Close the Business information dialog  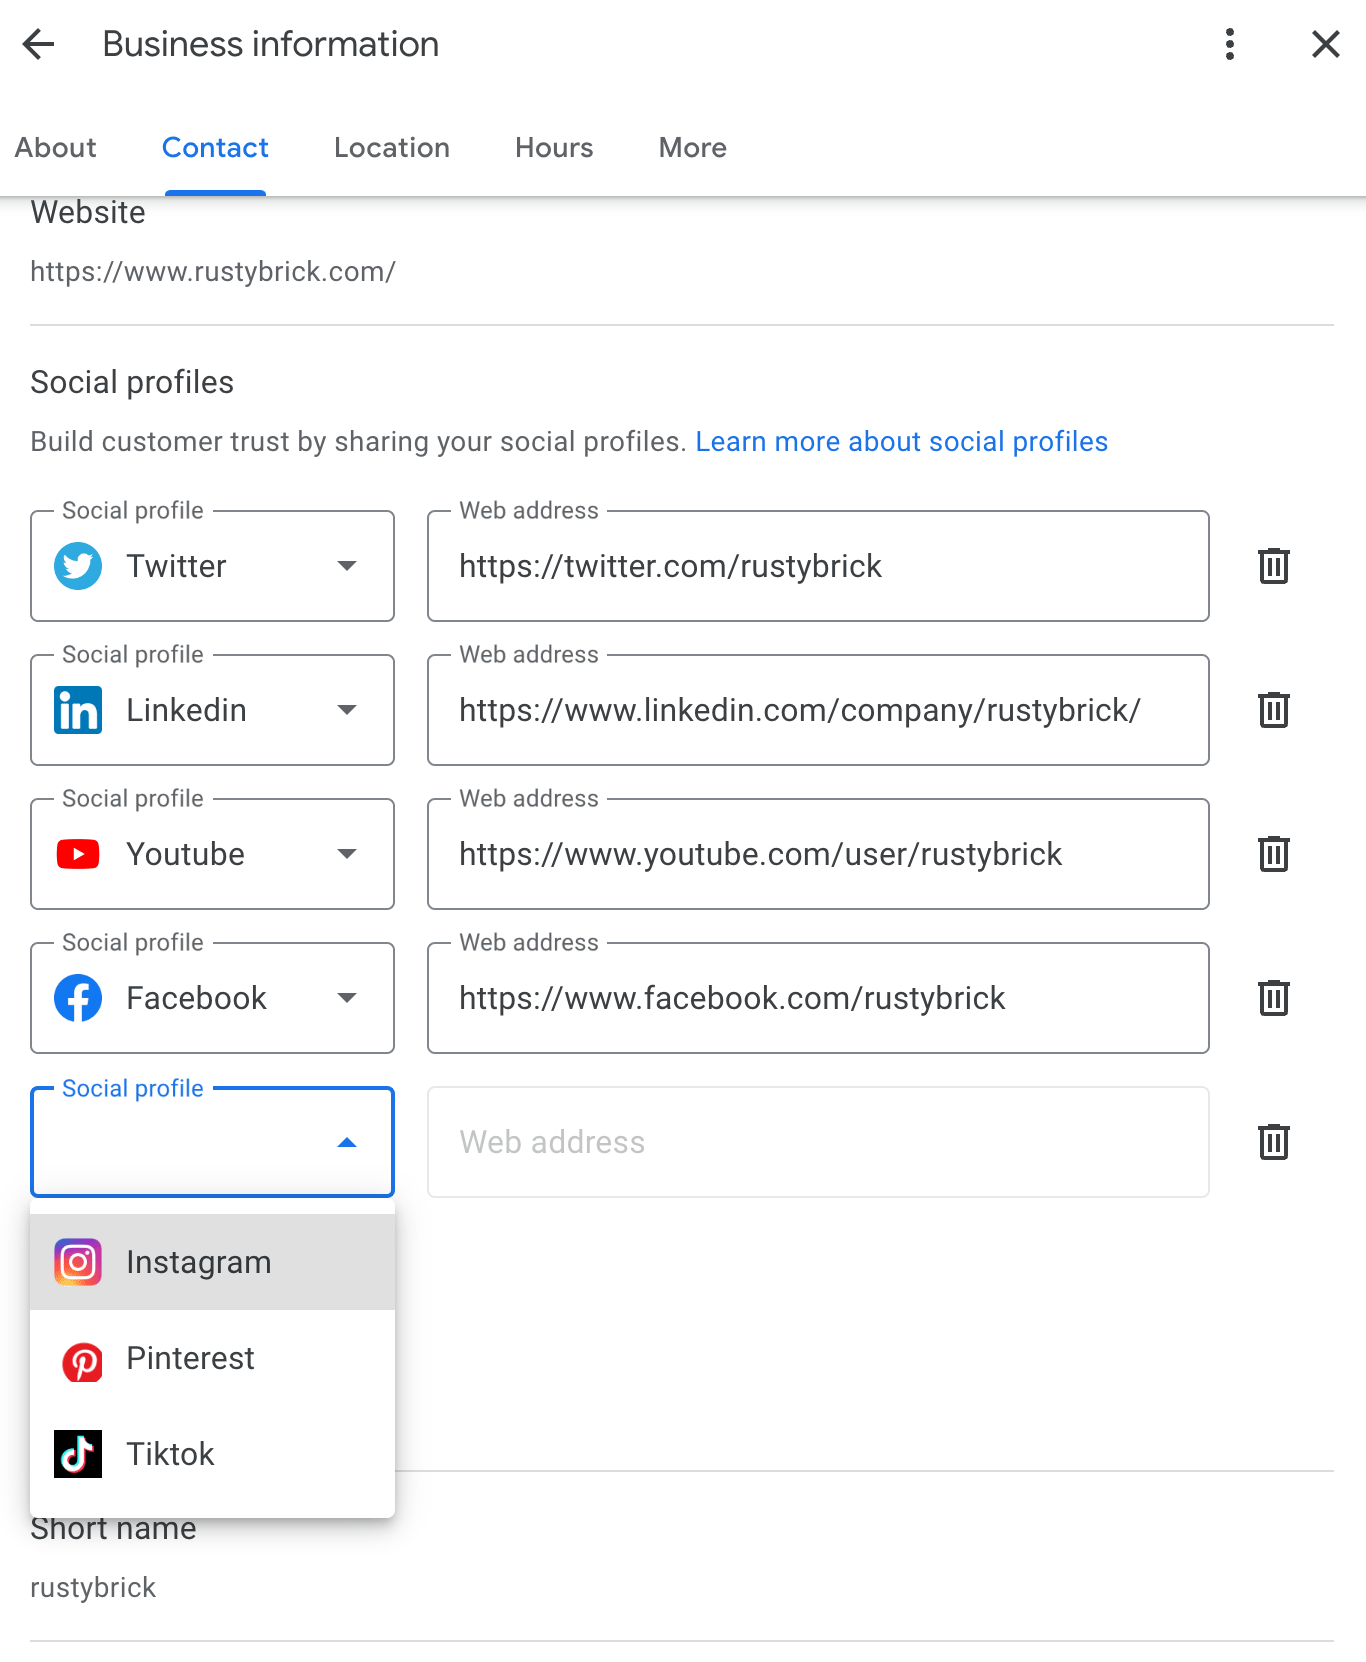tap(1325, 44)
